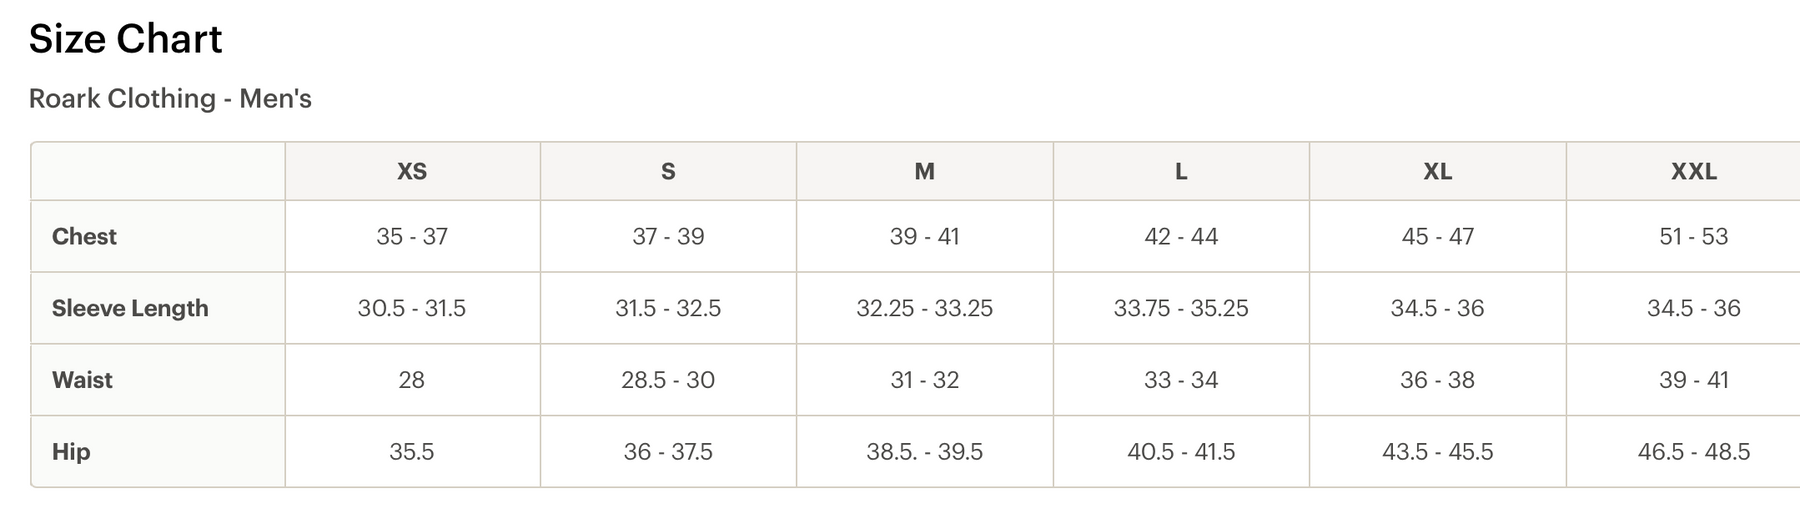
Task: Click the XS chest value 35 - 37
Action: coord(412,237)
